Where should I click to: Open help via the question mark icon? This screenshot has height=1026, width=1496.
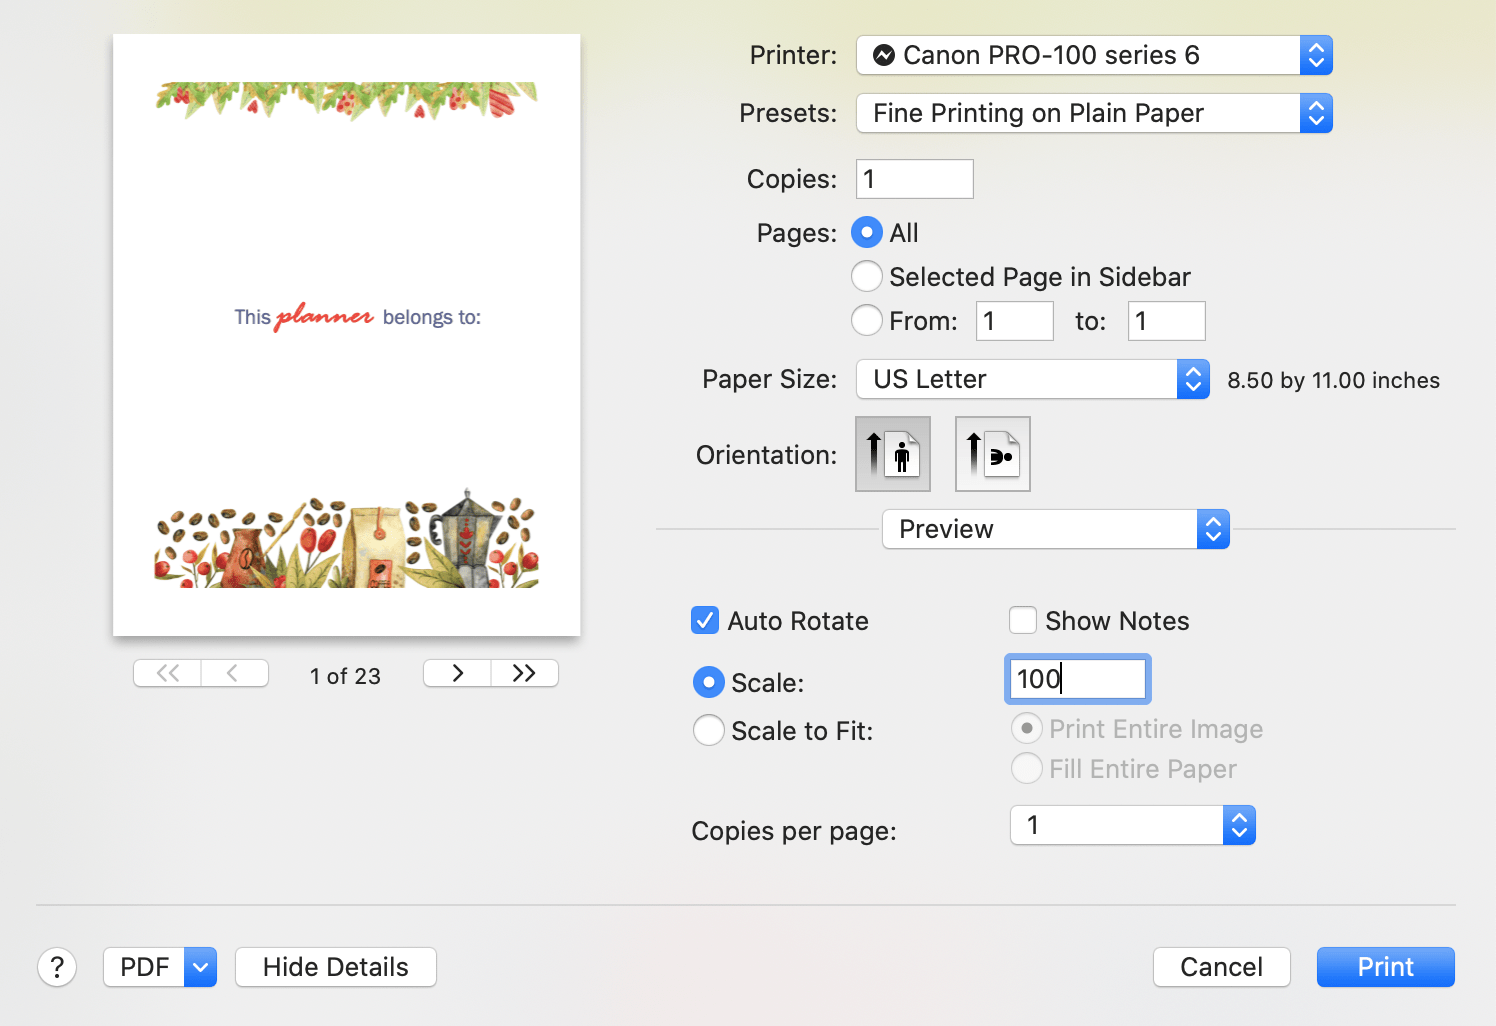(57, 966)
